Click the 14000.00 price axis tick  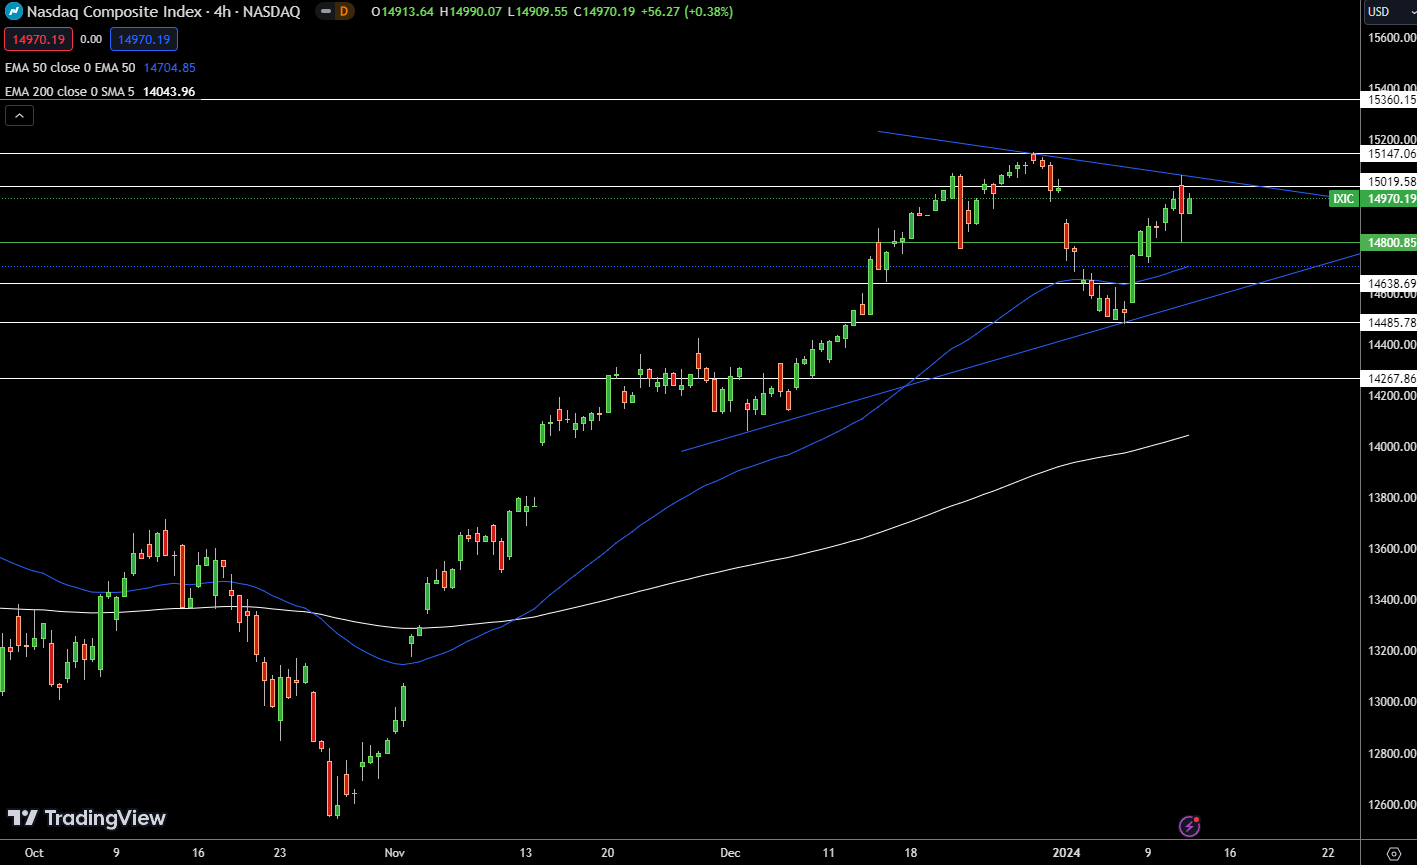tap(1392, 446)
